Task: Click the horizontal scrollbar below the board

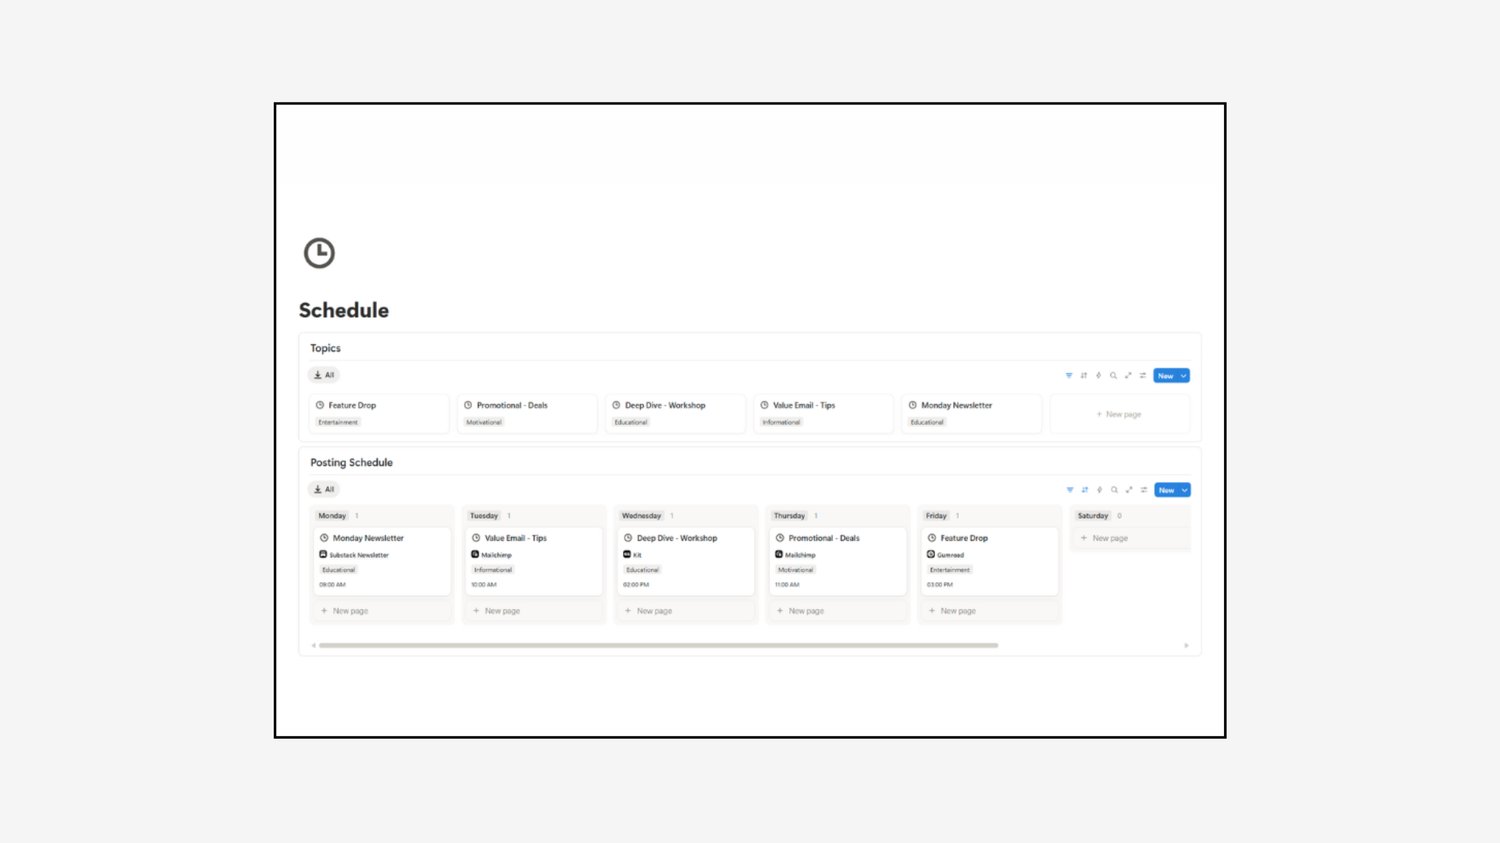Action: 658,645
